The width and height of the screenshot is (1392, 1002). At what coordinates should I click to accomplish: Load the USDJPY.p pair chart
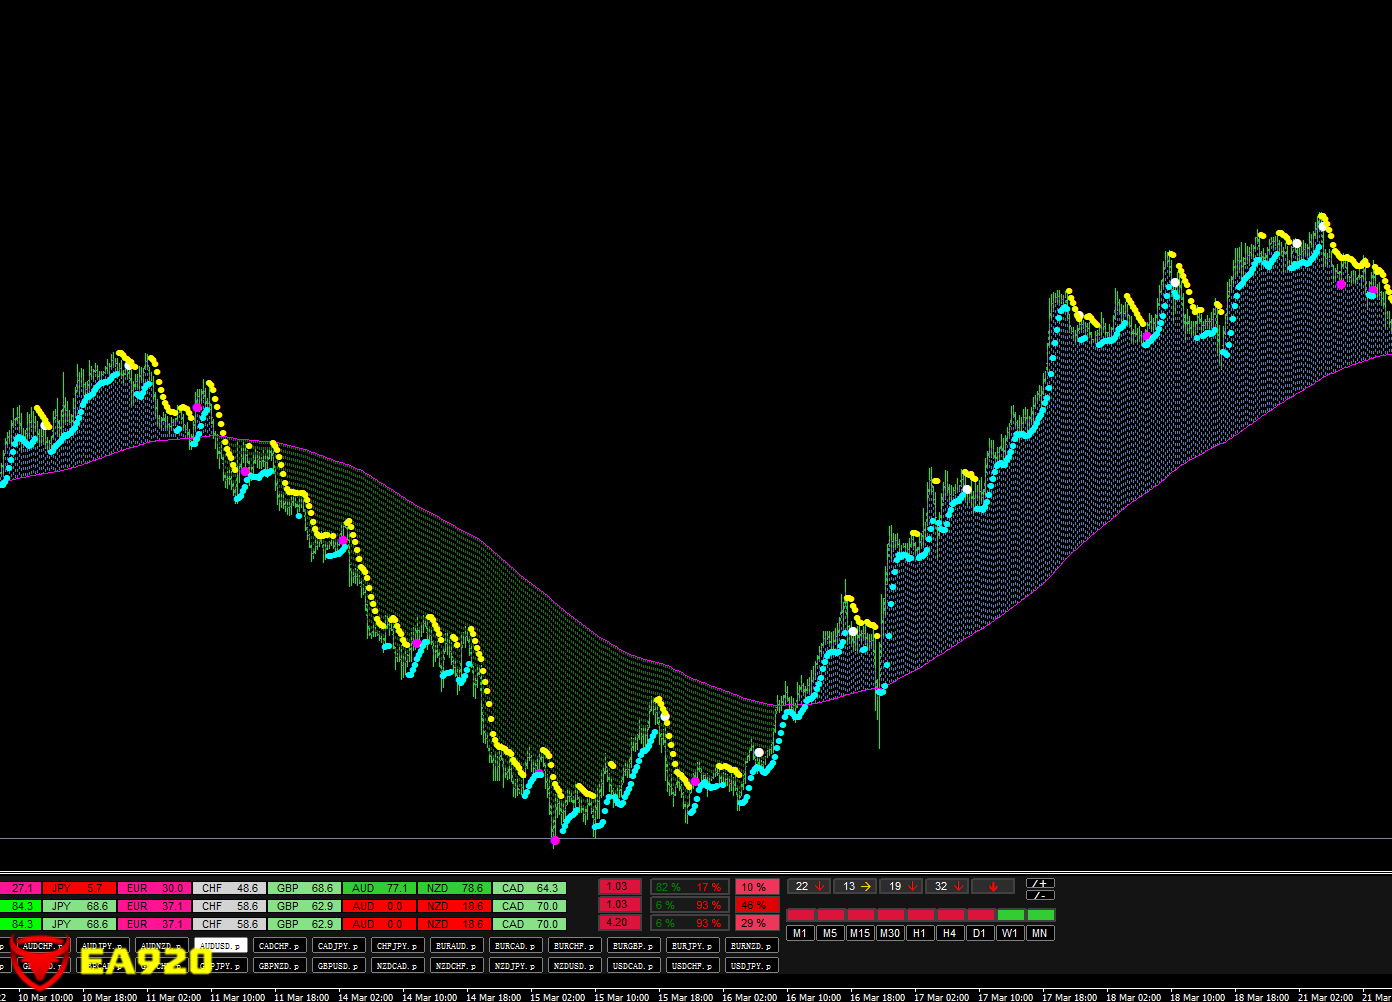[751, 966]
